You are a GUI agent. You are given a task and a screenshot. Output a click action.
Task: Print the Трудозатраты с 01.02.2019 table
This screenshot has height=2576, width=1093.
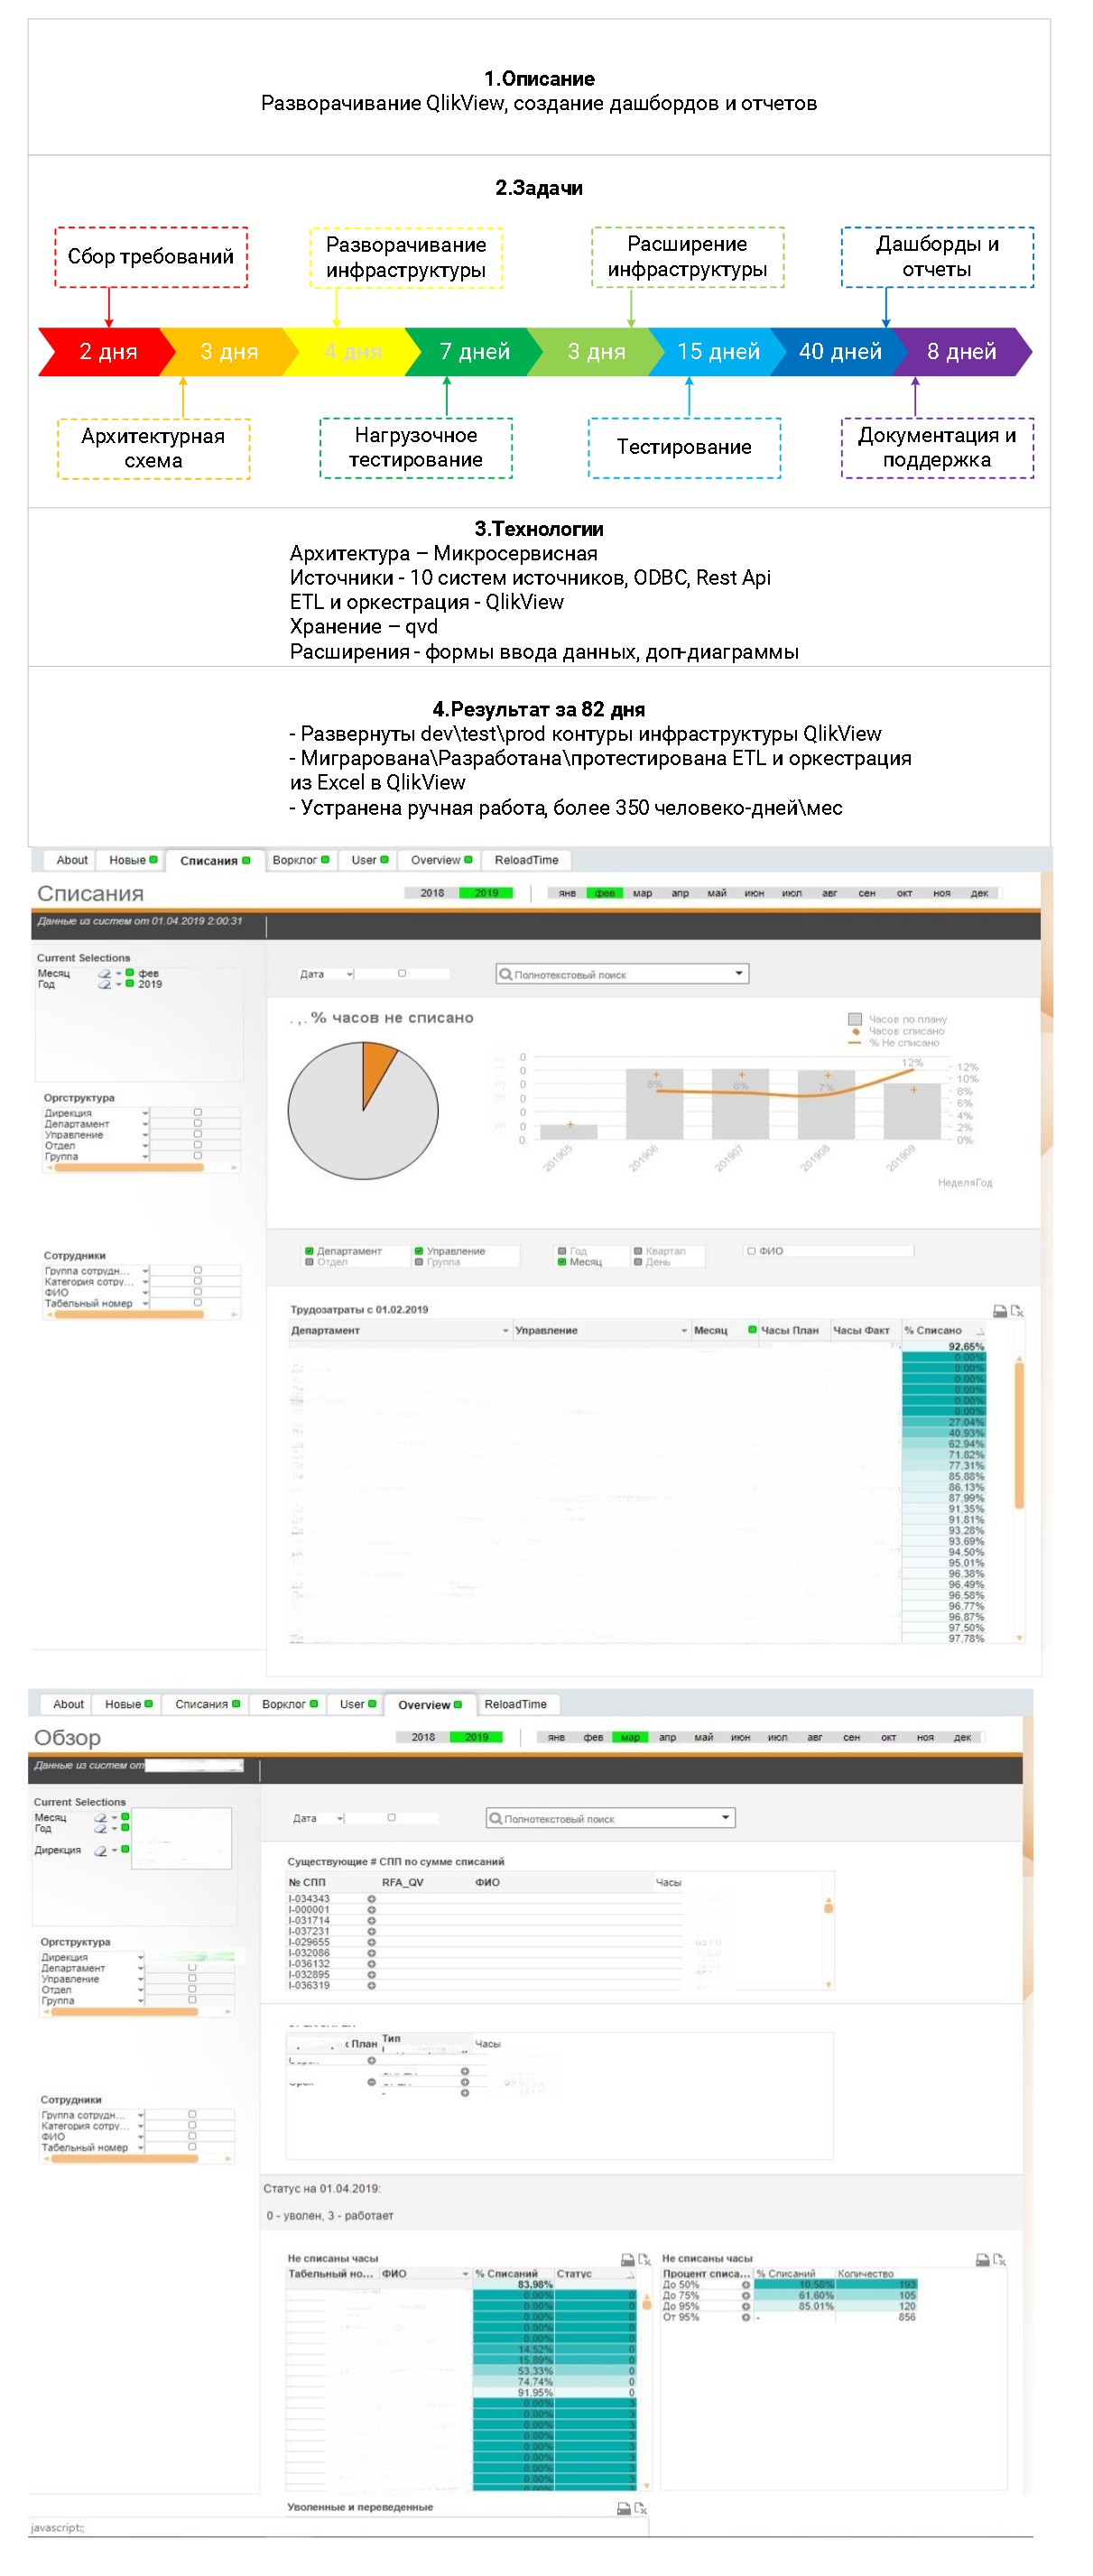998,1310
